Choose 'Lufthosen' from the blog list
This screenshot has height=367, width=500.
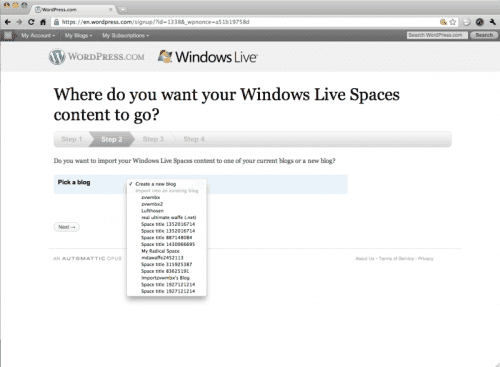coord(166,211)
